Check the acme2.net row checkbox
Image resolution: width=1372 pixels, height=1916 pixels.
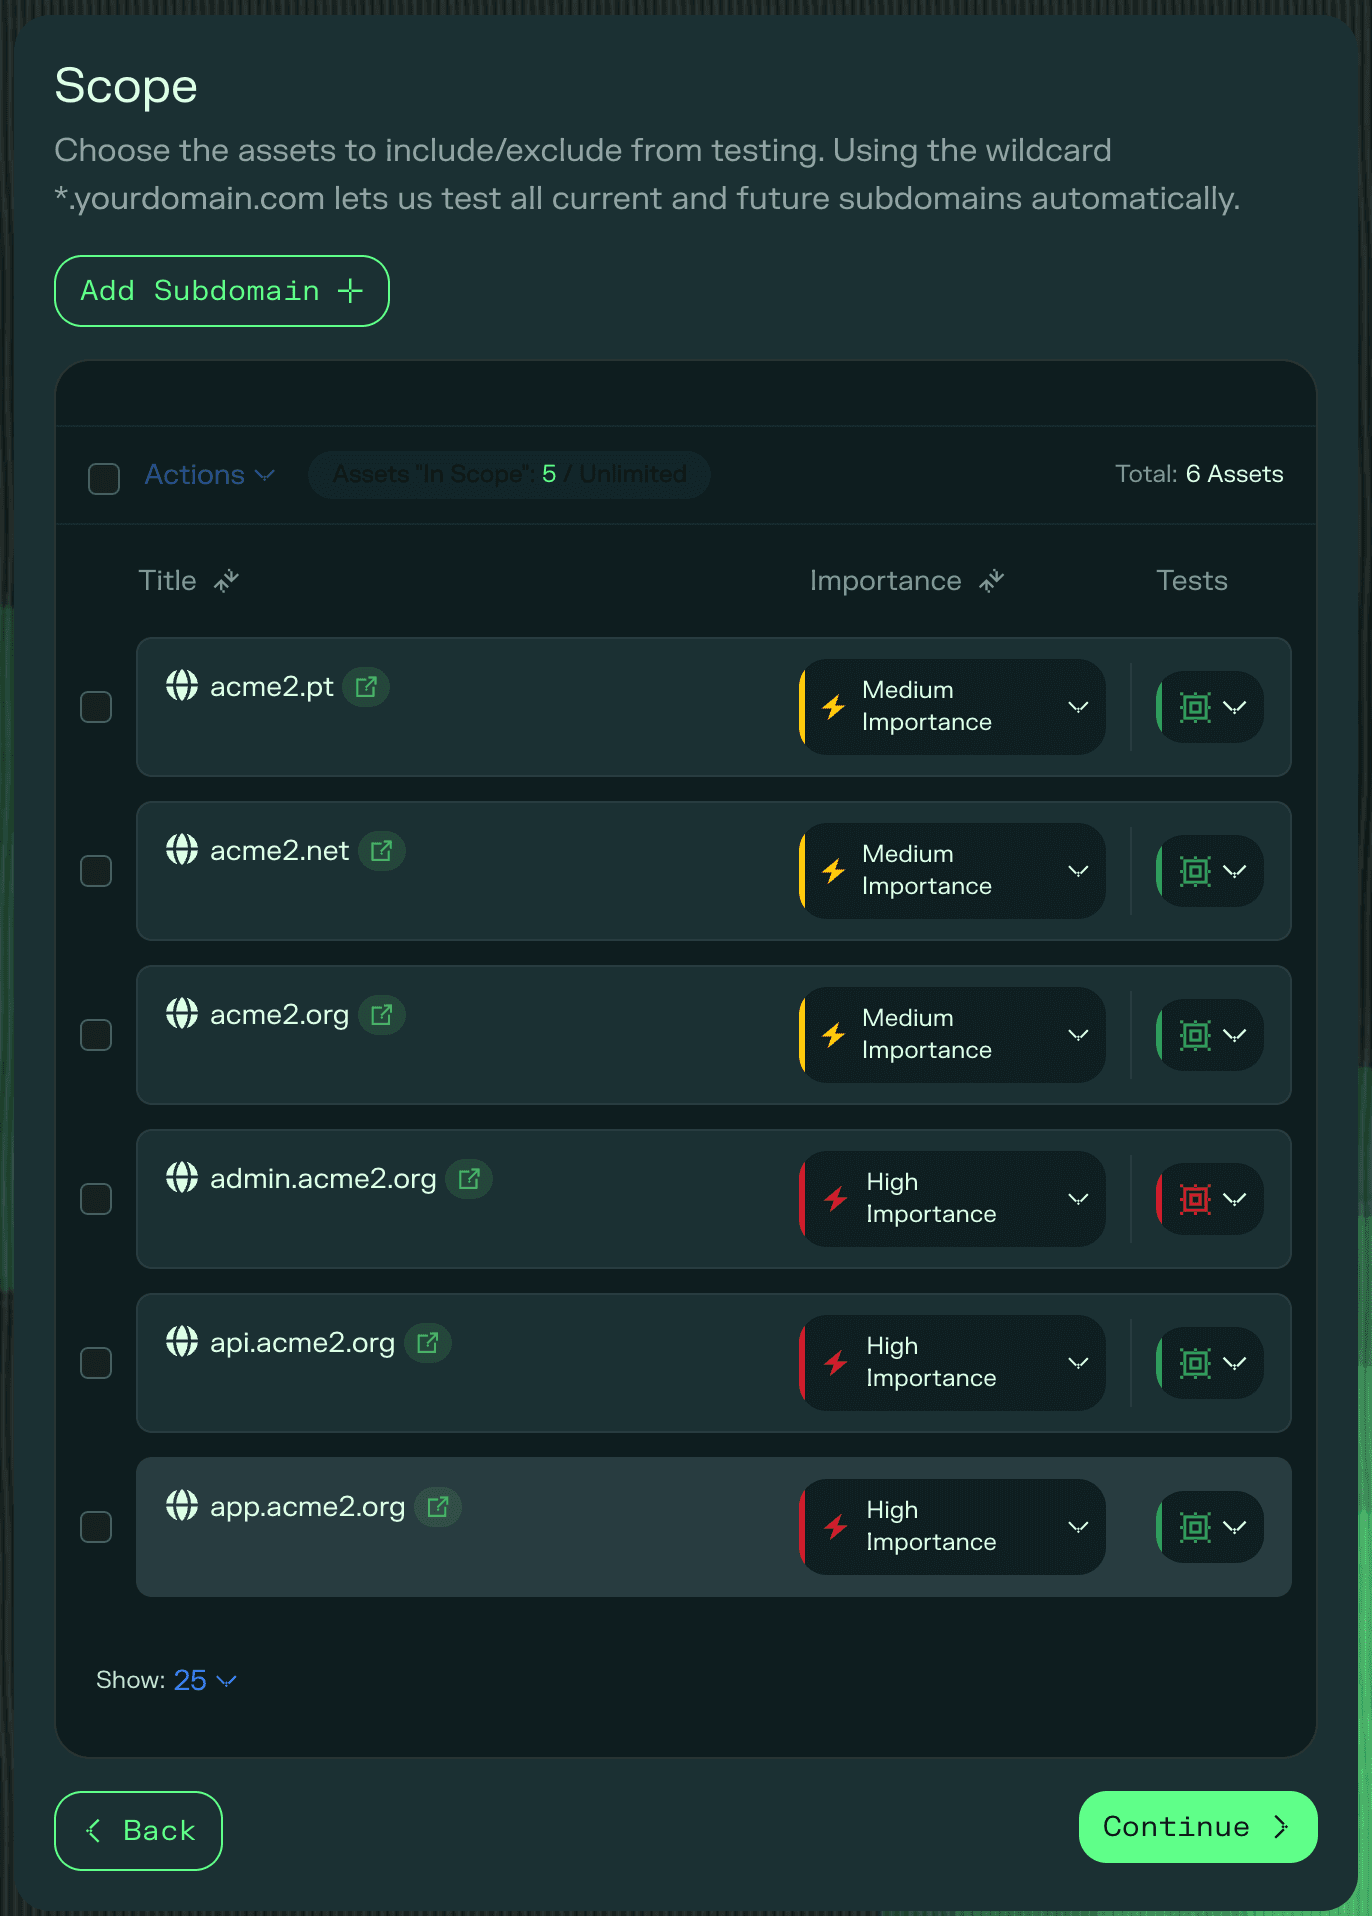[96, 871]
